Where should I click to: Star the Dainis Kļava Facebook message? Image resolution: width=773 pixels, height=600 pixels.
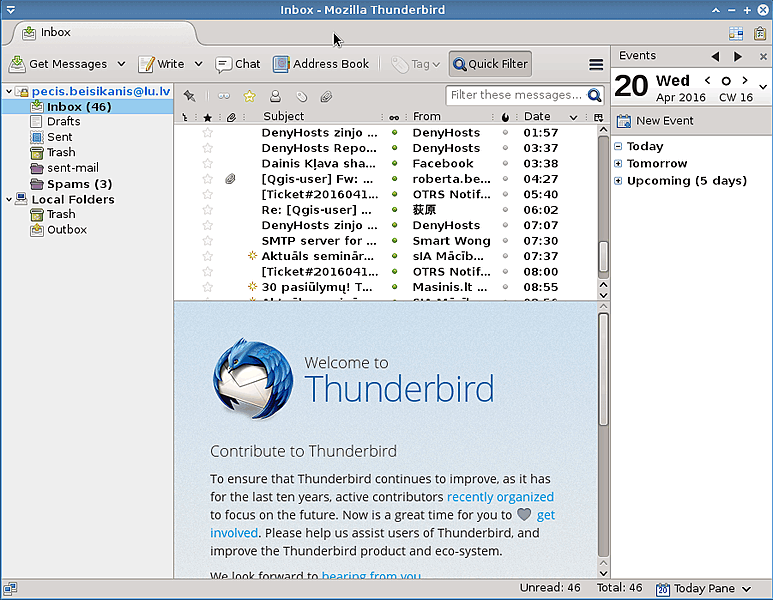[208, 163]
